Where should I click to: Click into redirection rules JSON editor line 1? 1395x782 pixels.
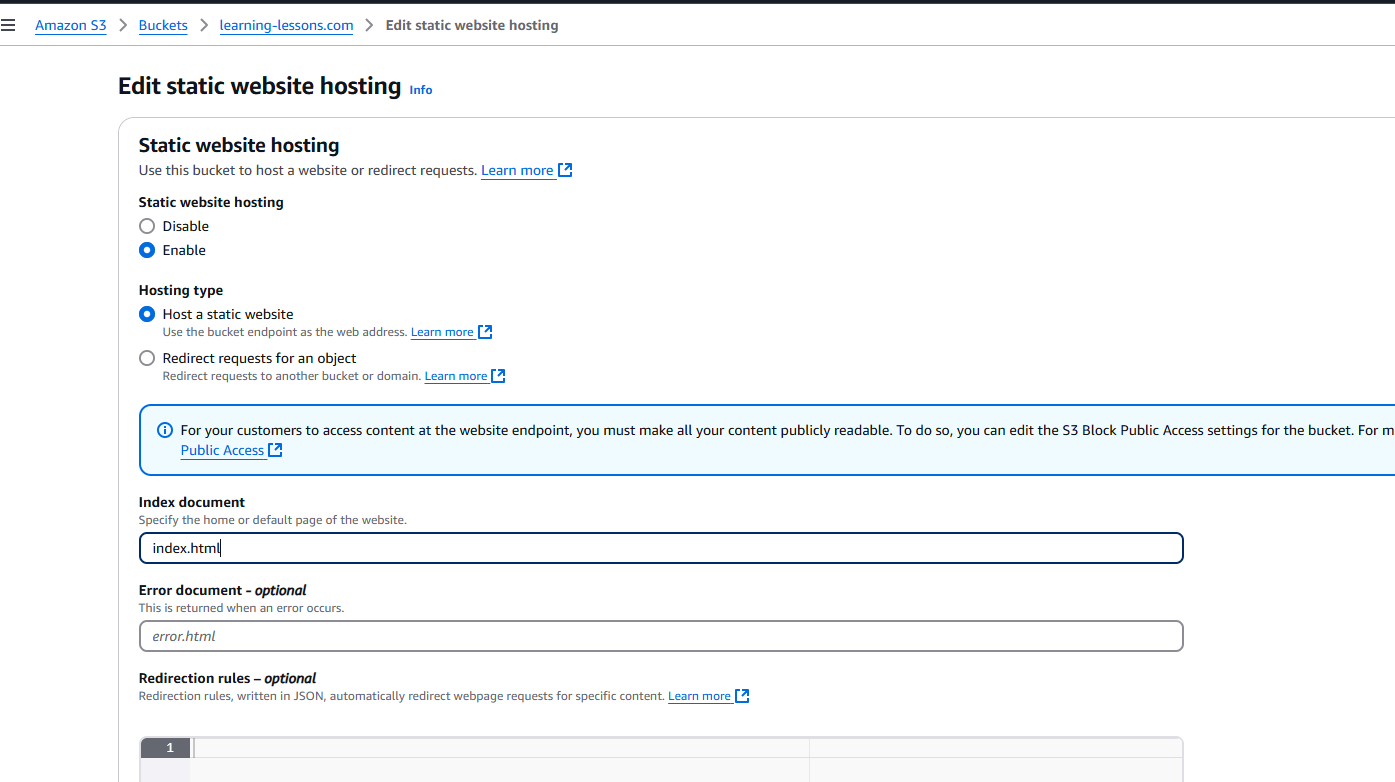click(686, 748)
